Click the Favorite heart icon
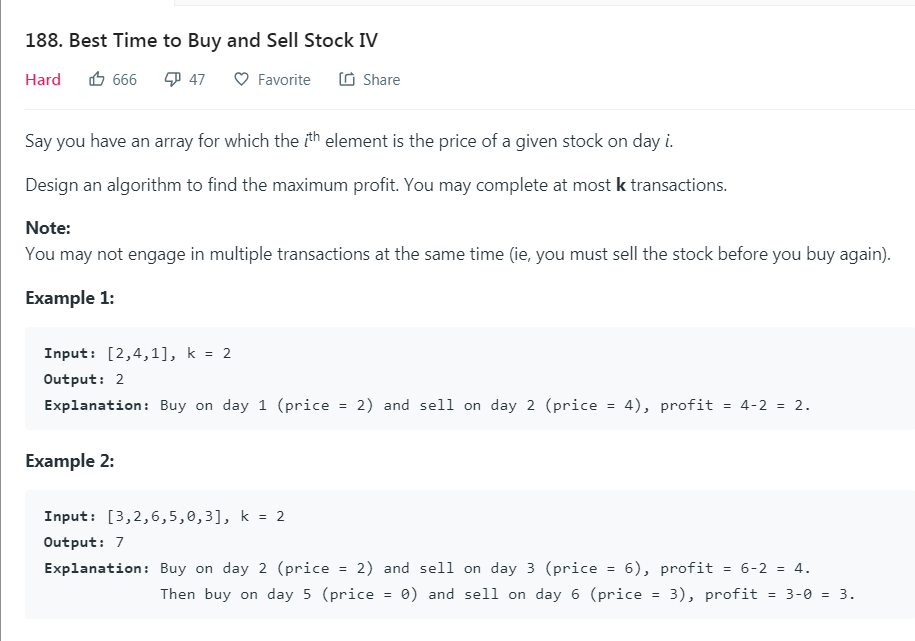 coord(241,79)
